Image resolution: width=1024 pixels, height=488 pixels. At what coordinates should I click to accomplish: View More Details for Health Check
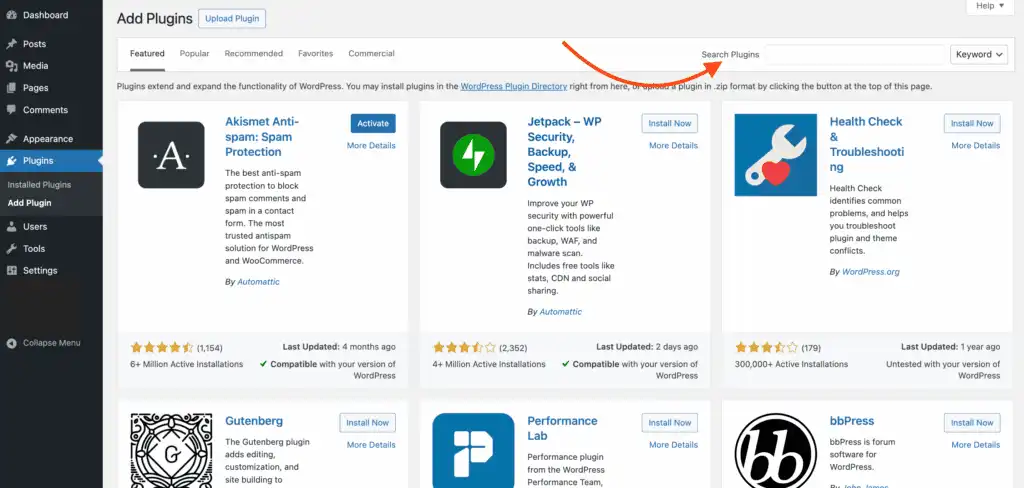coord(975,145)
